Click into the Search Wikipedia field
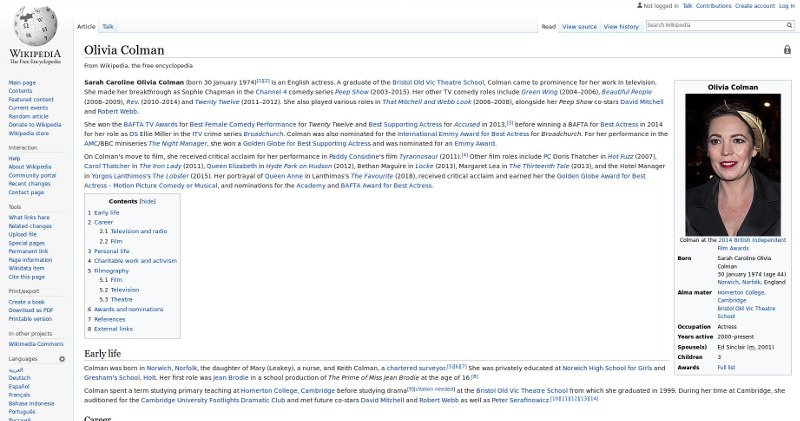The image size is (800, 421). tap(712, 25)
